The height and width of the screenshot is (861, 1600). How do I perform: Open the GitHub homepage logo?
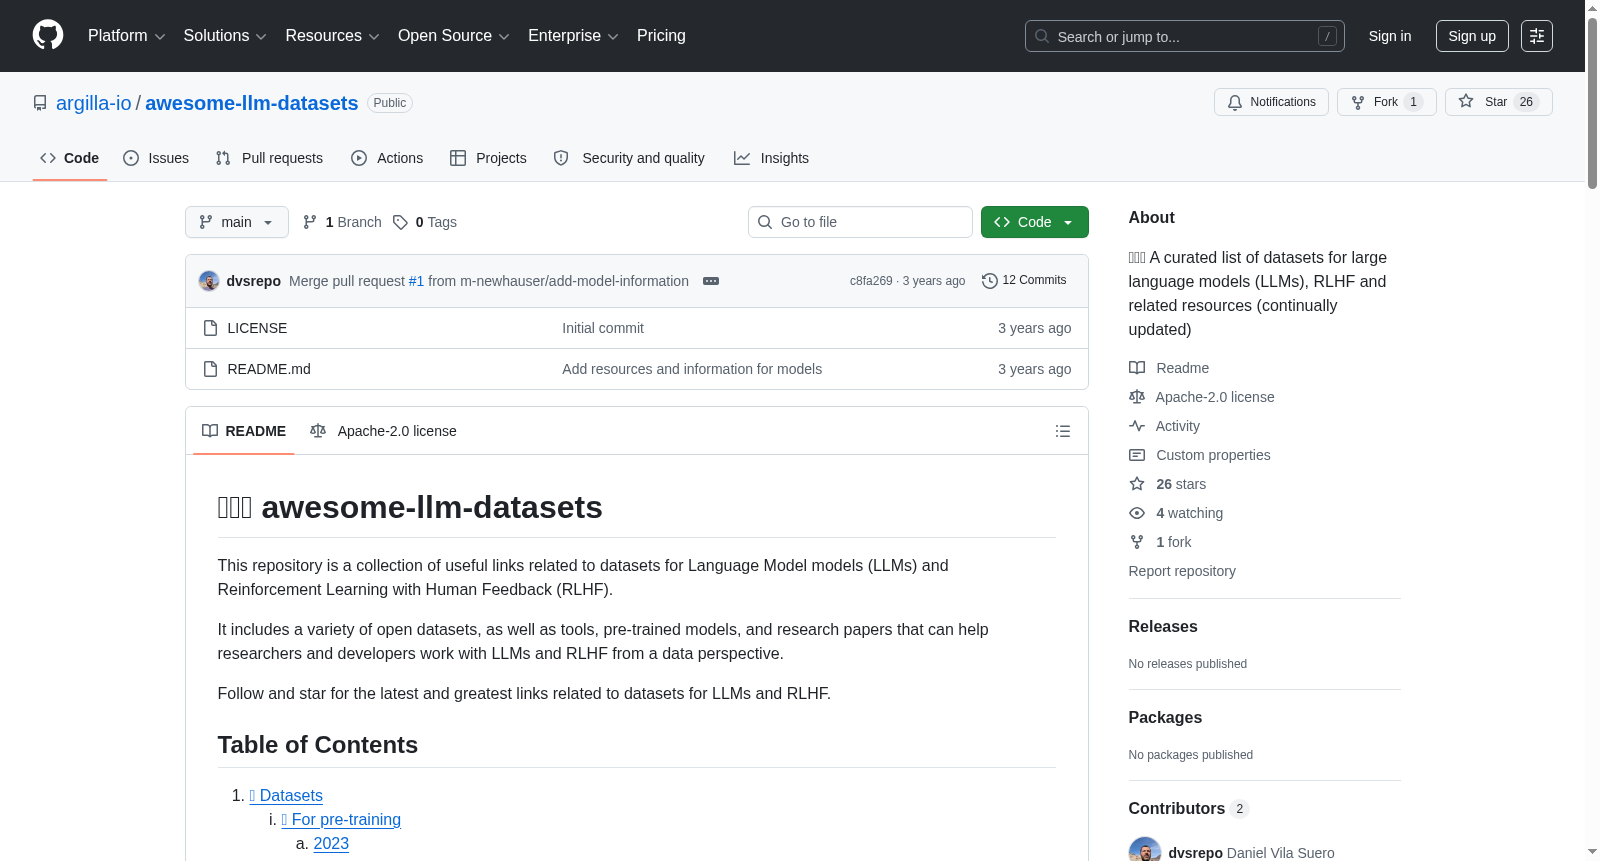(x=48, y=35)
